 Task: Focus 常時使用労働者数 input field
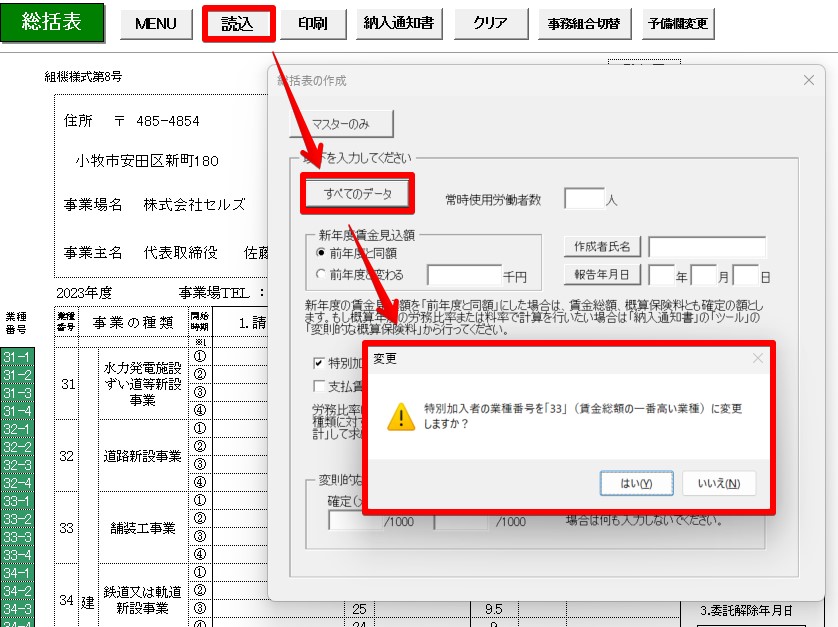[x=584, y=199]
